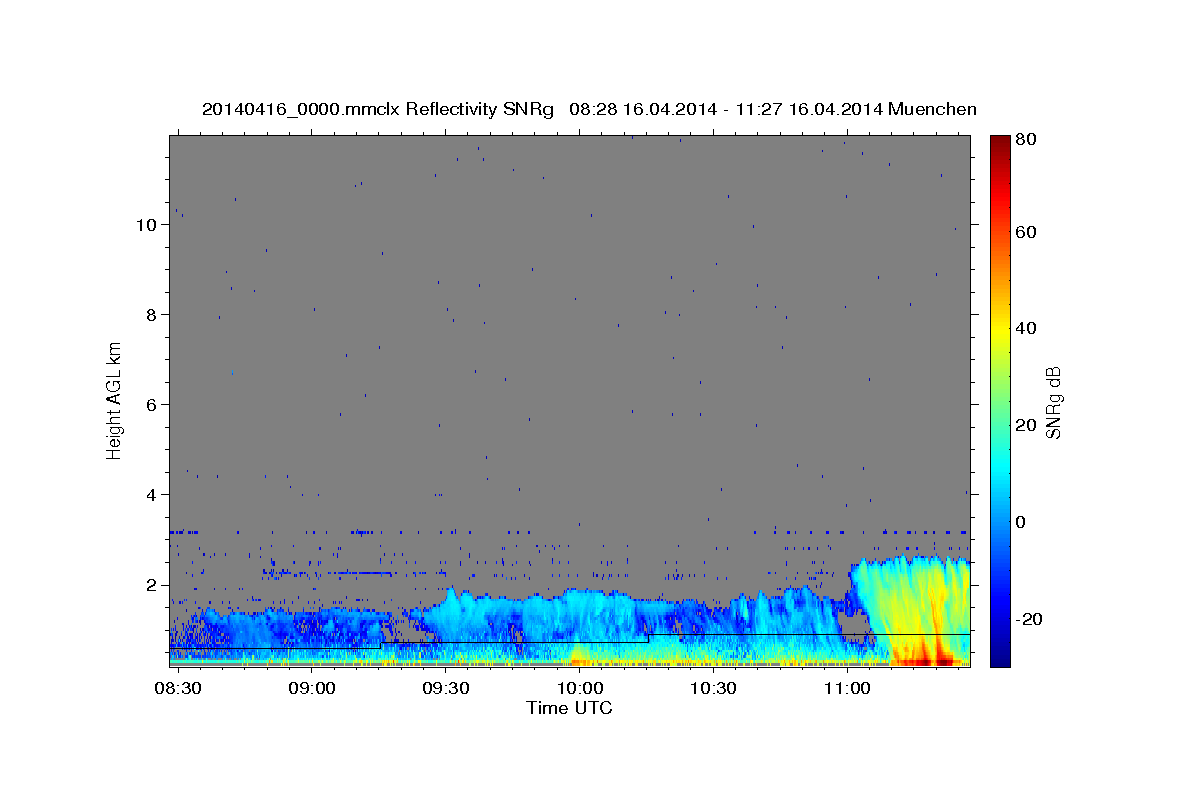Click the height axis label 2

150,585
